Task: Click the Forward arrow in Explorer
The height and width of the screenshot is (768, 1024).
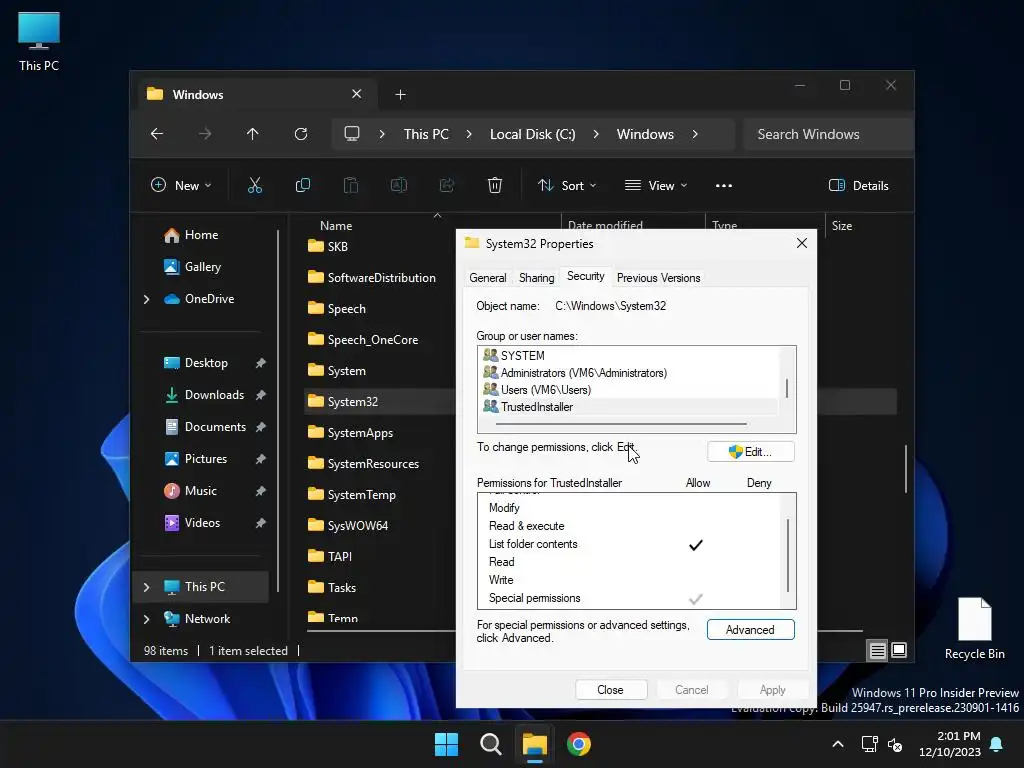Action: 205,134
